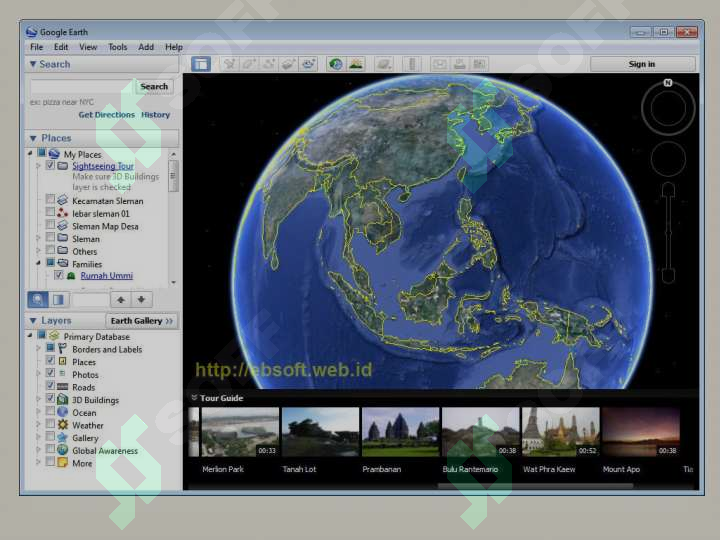Click the My Places globe icon

pos(55,153)
